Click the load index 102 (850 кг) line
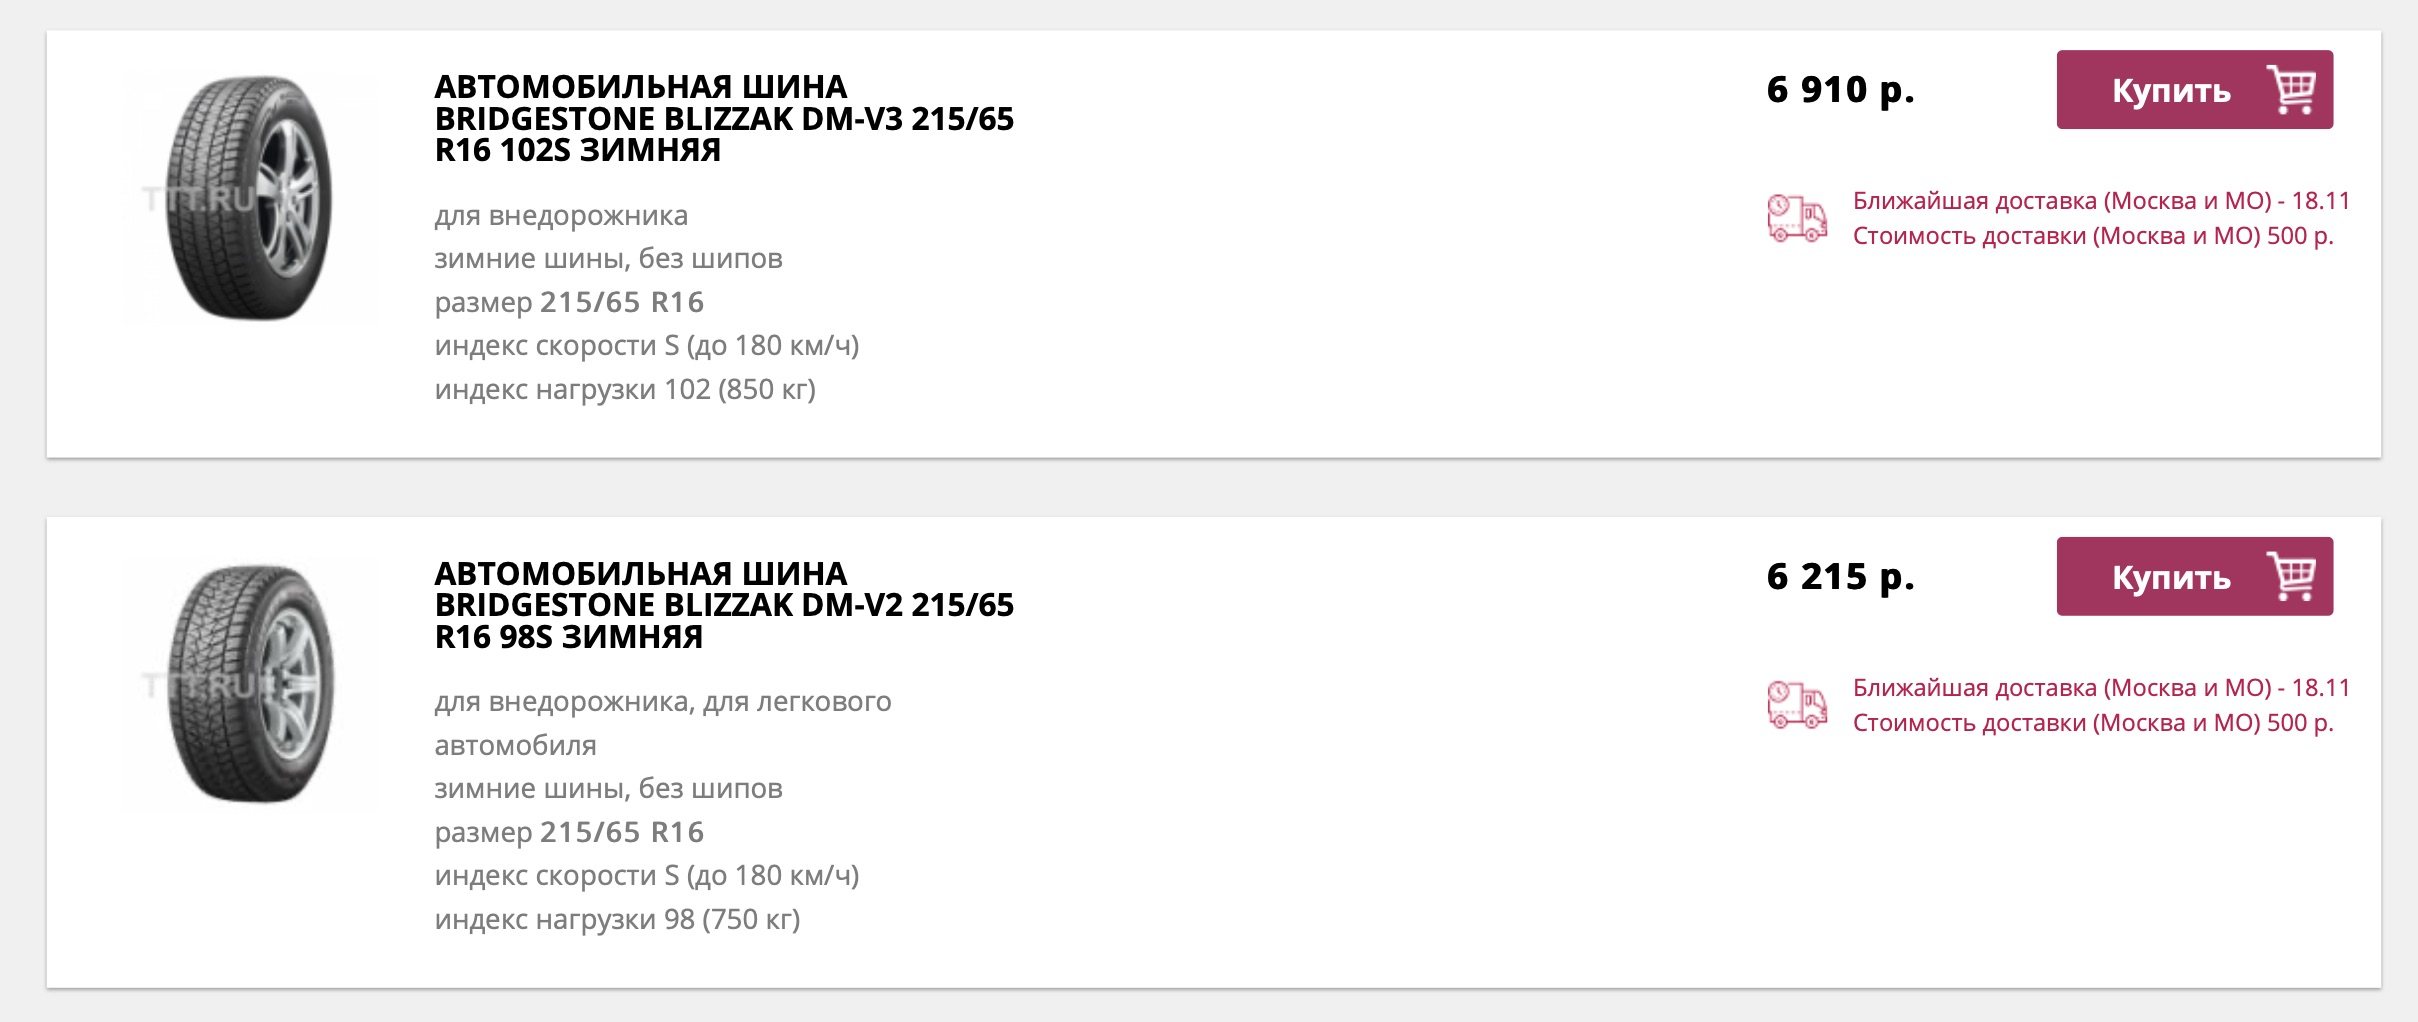 625,389
